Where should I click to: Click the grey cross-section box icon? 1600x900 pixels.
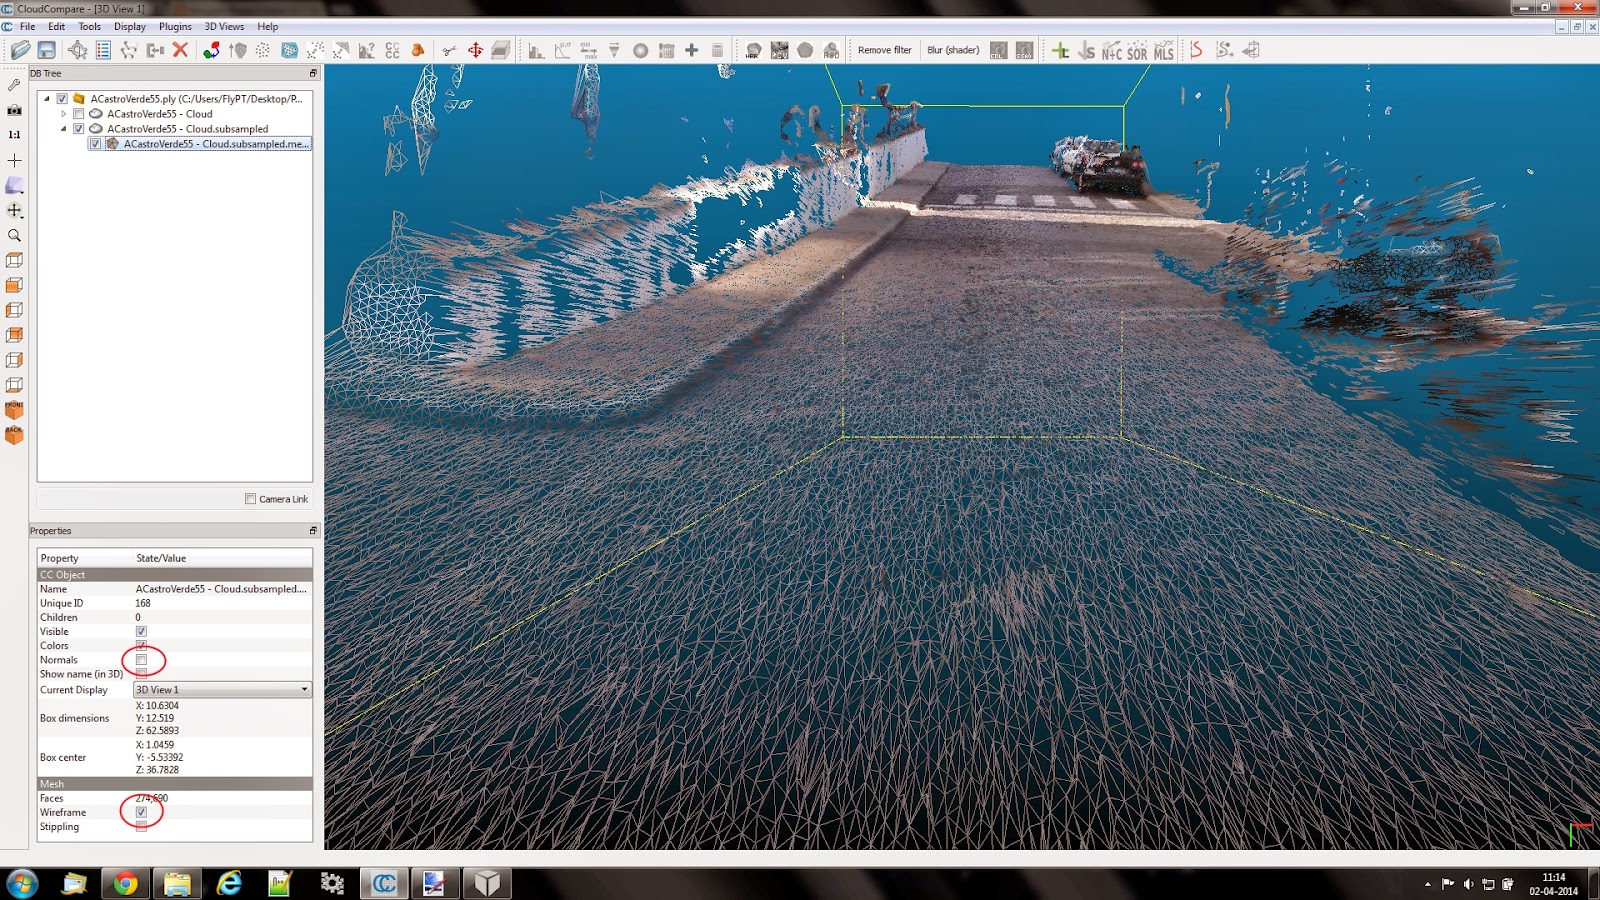[501, 50]
